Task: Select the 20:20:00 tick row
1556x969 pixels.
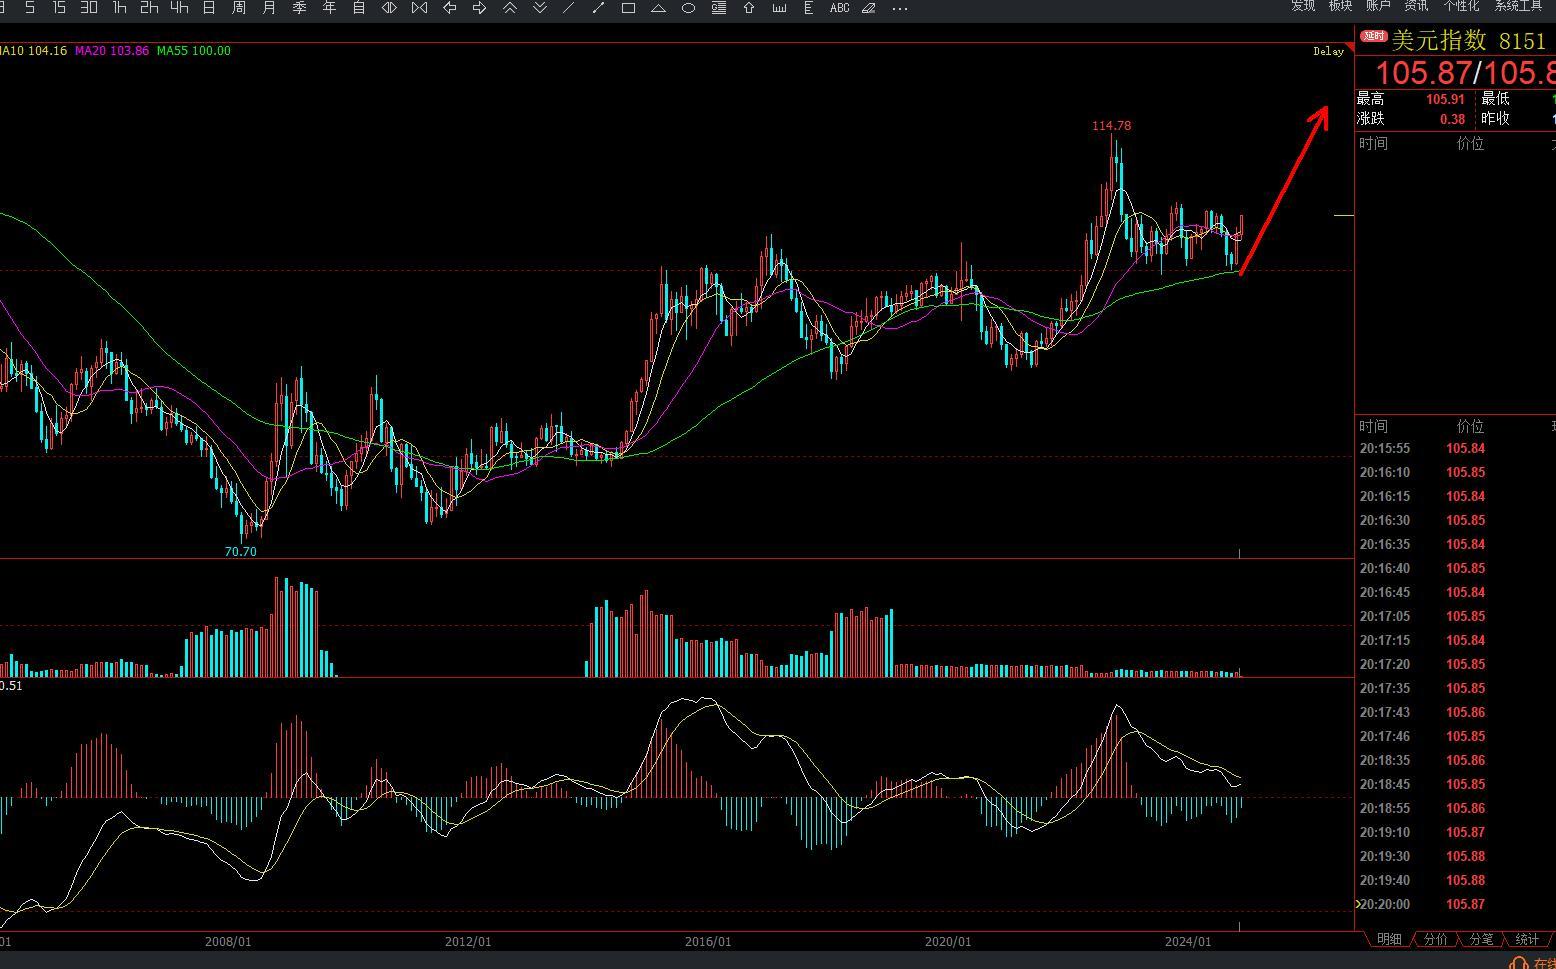Action: click(x=1455, y=905)
